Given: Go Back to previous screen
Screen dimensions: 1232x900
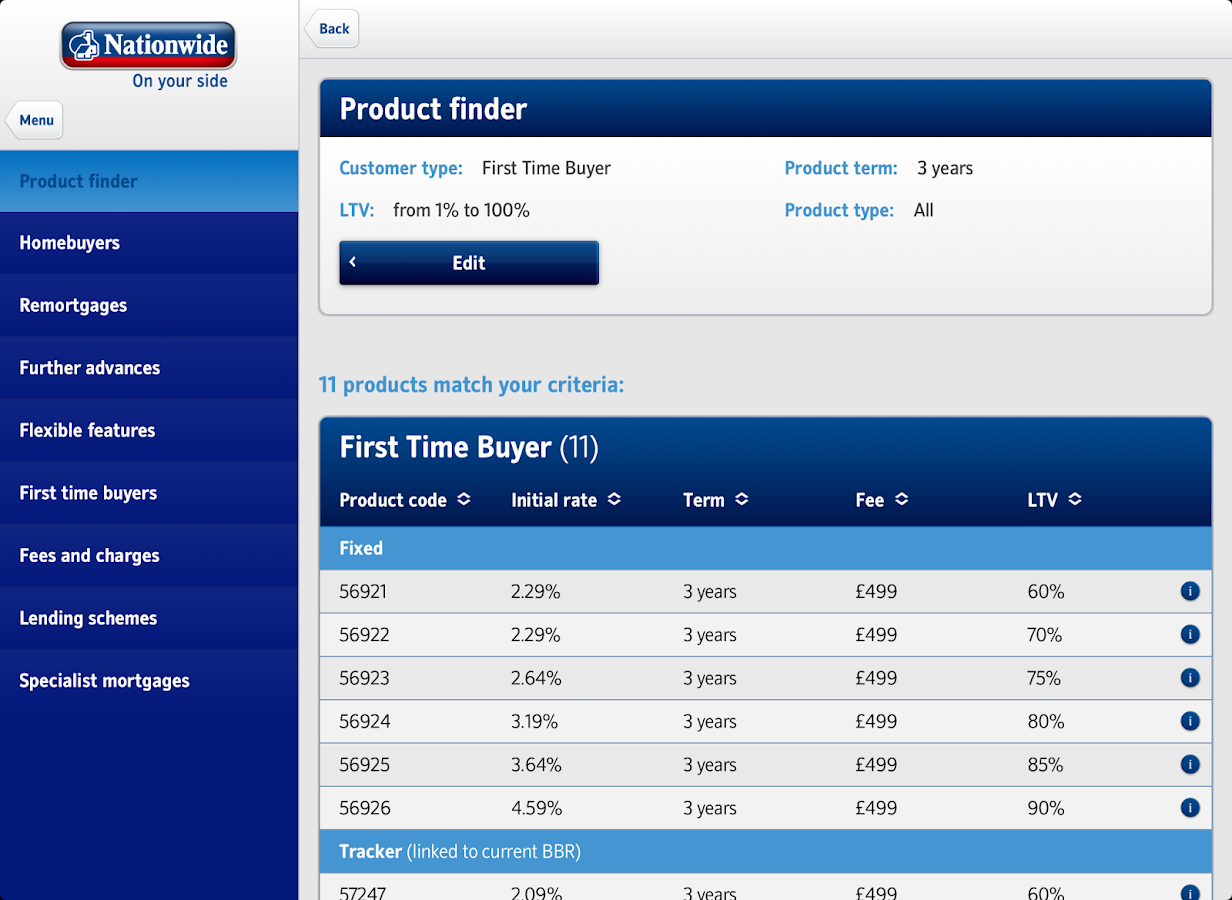Looking at the screenshot, I should [x=332, y=29].
